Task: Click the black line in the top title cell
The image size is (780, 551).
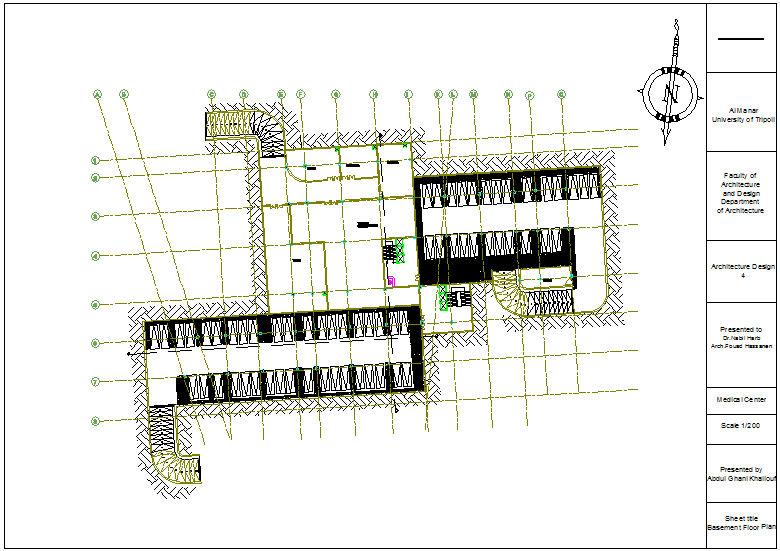Action: (741, 39)
